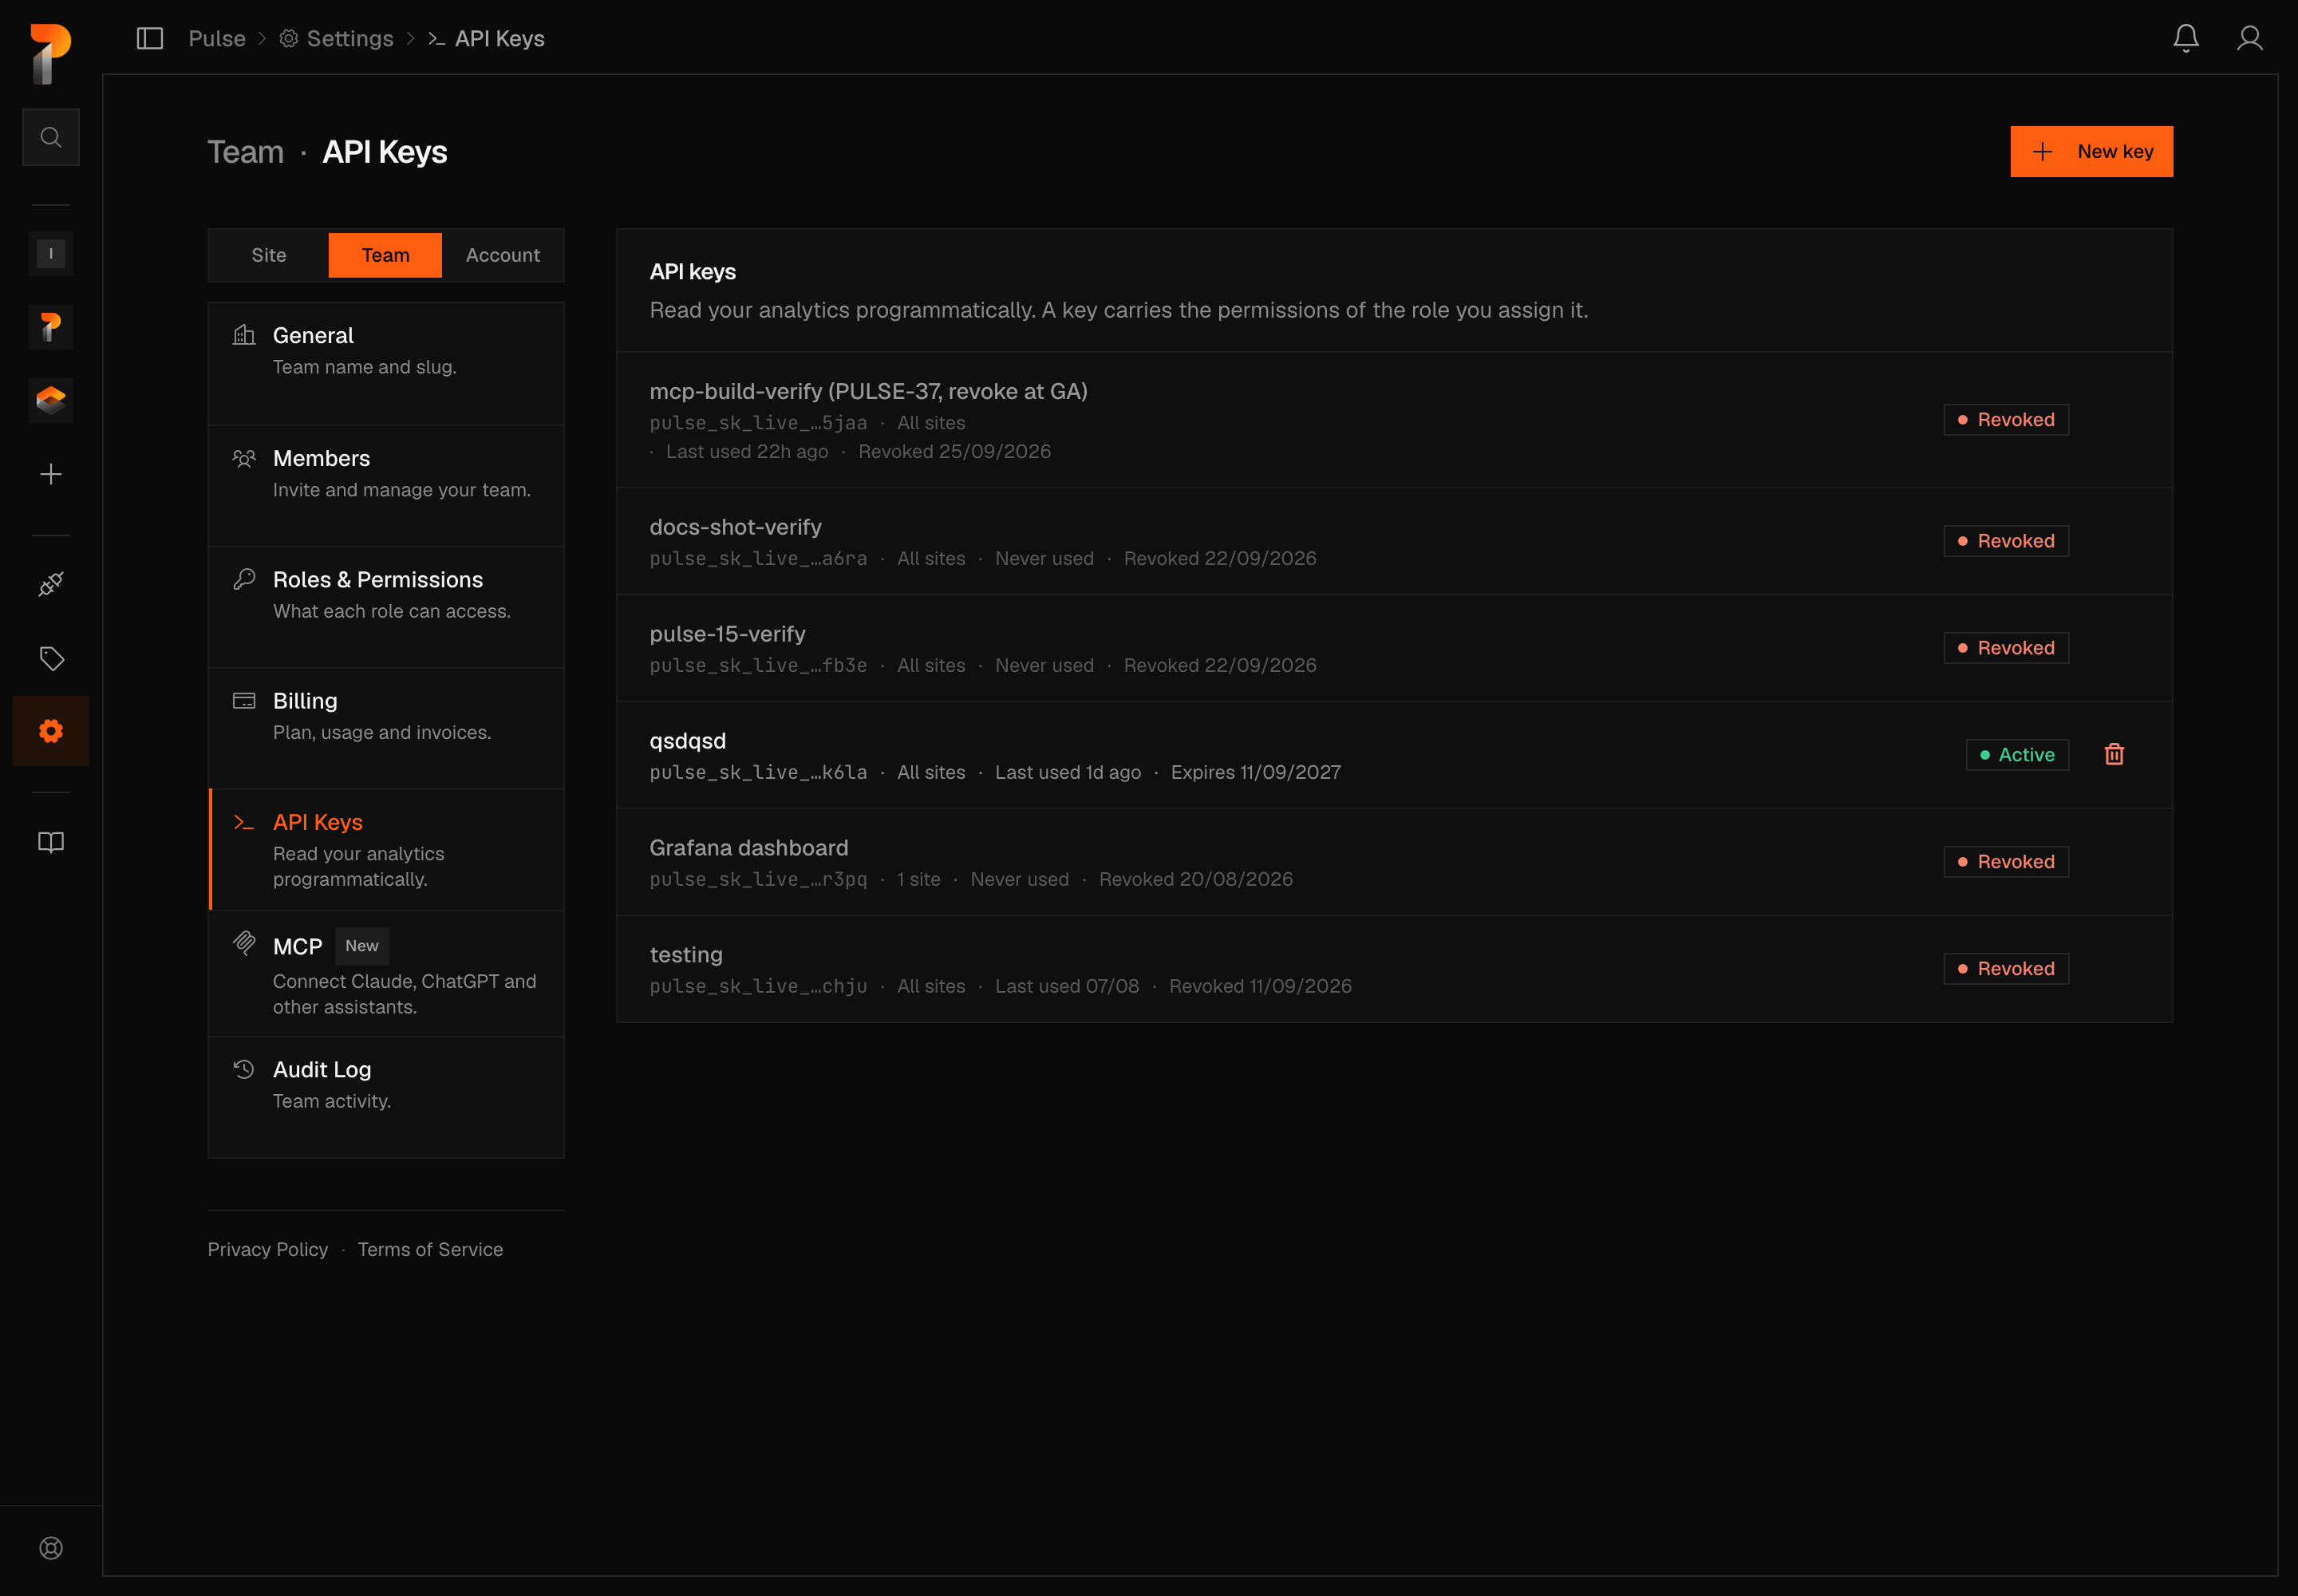Switch to the Site tab
Image resolution: width=2298 pixels, height=1596 pixels.
269,255
